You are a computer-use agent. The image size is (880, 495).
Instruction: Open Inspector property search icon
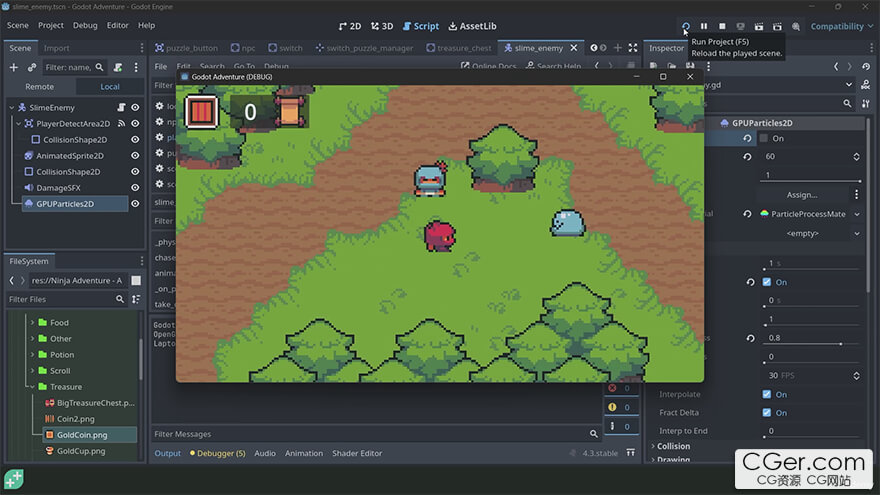click(x=847, y=103)
